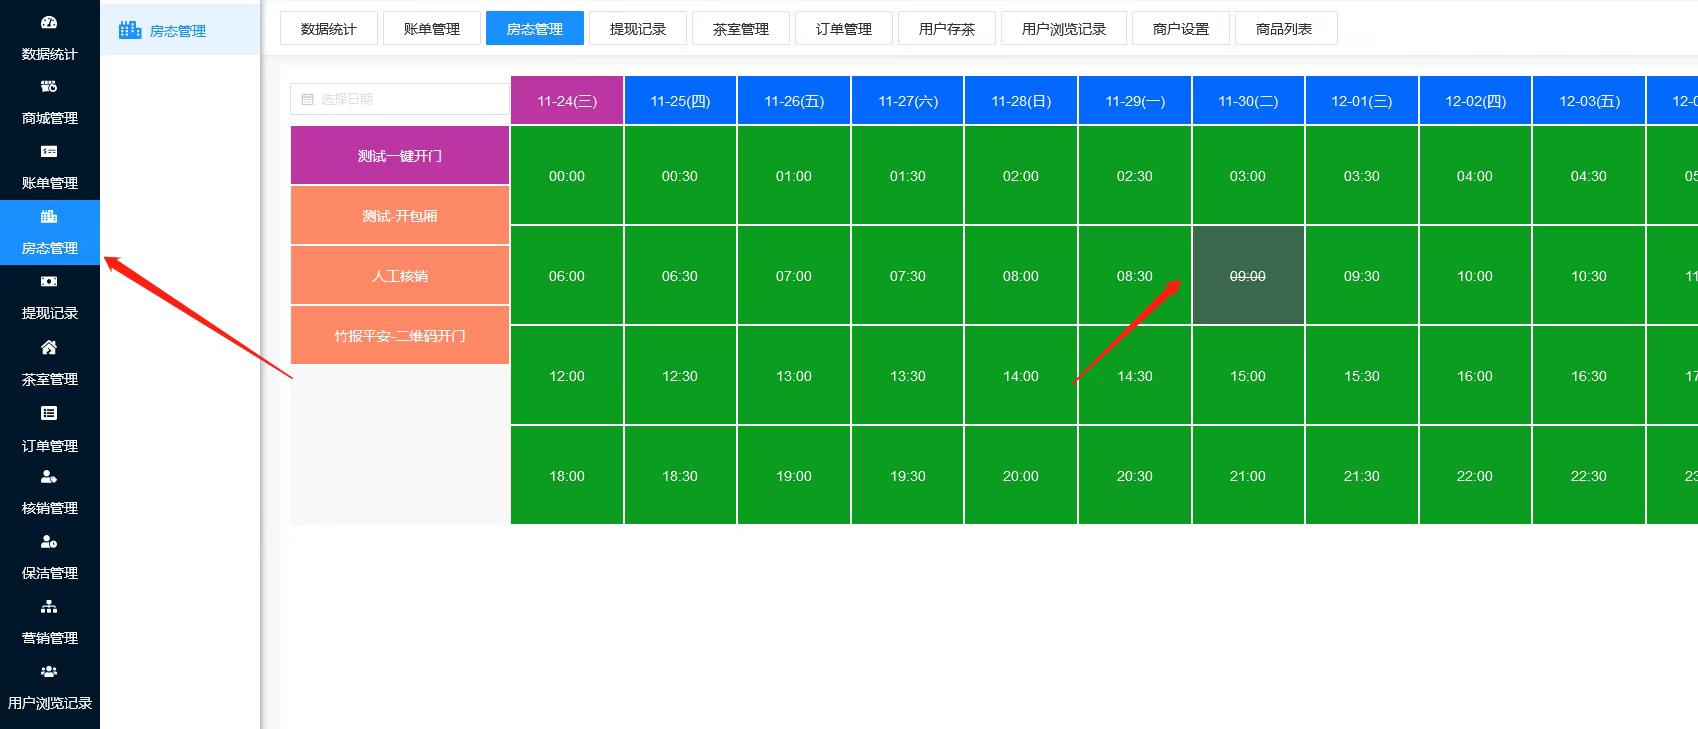1698x729 pixels.
Task: Pick the 09:00 time slot
Action: [x=1247, y=276]
